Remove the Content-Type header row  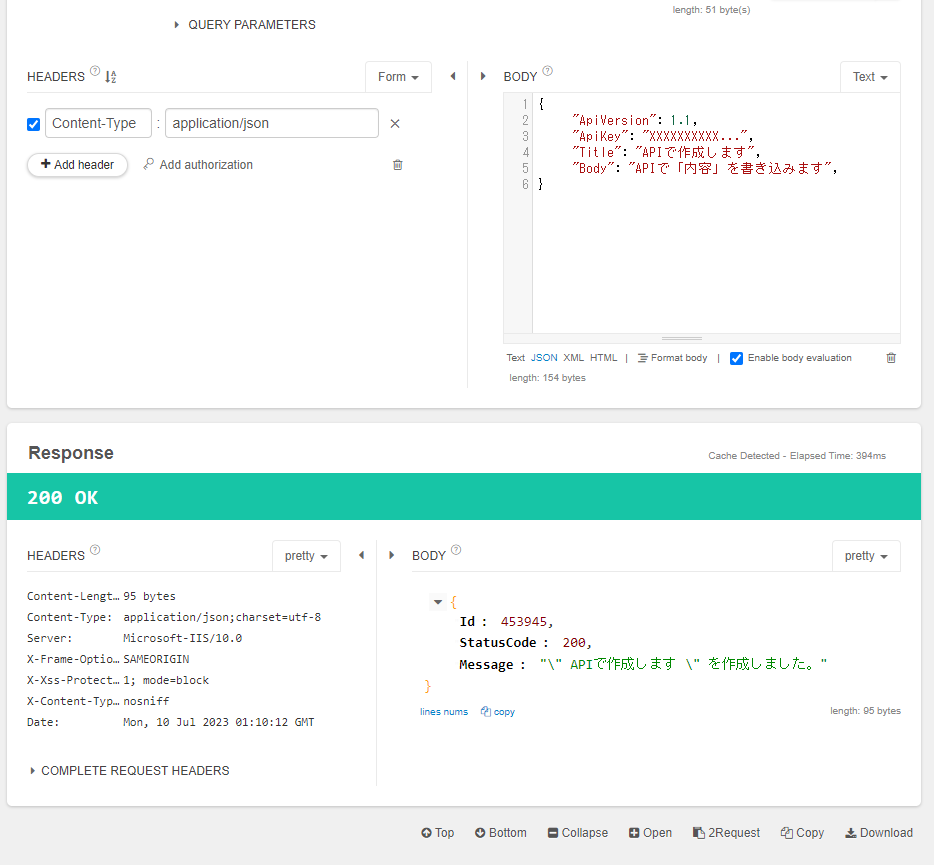click(x=395, y=123)
